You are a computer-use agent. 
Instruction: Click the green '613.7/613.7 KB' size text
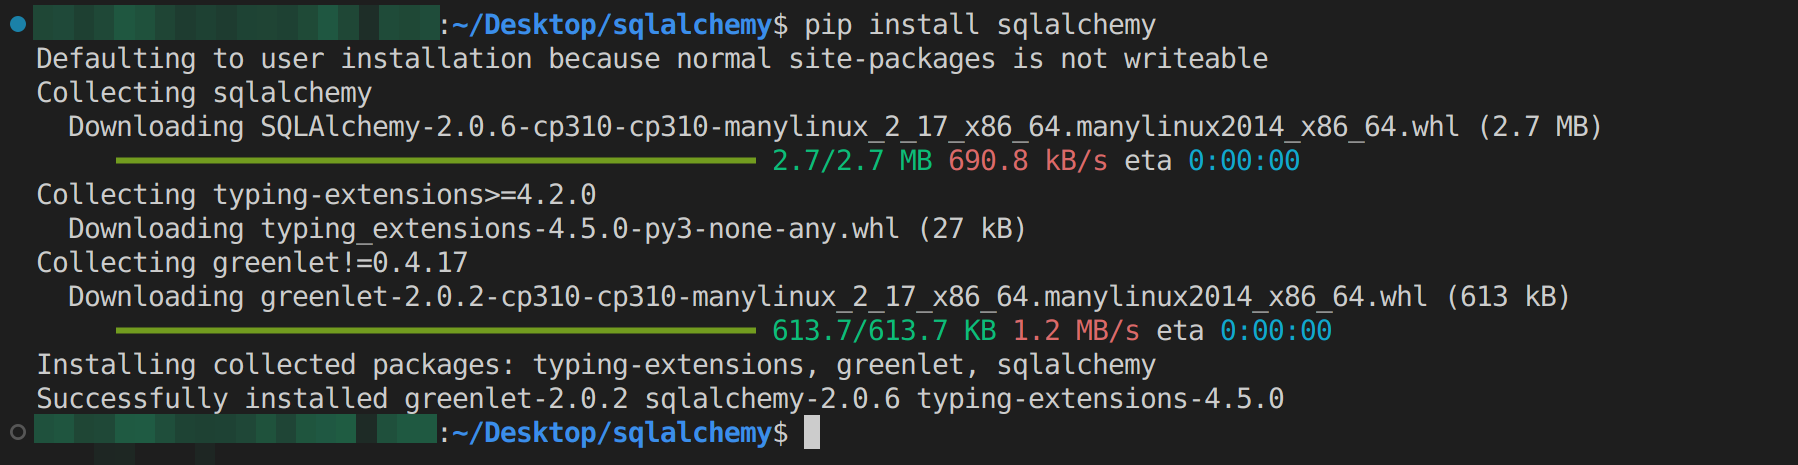pos(884,331)
